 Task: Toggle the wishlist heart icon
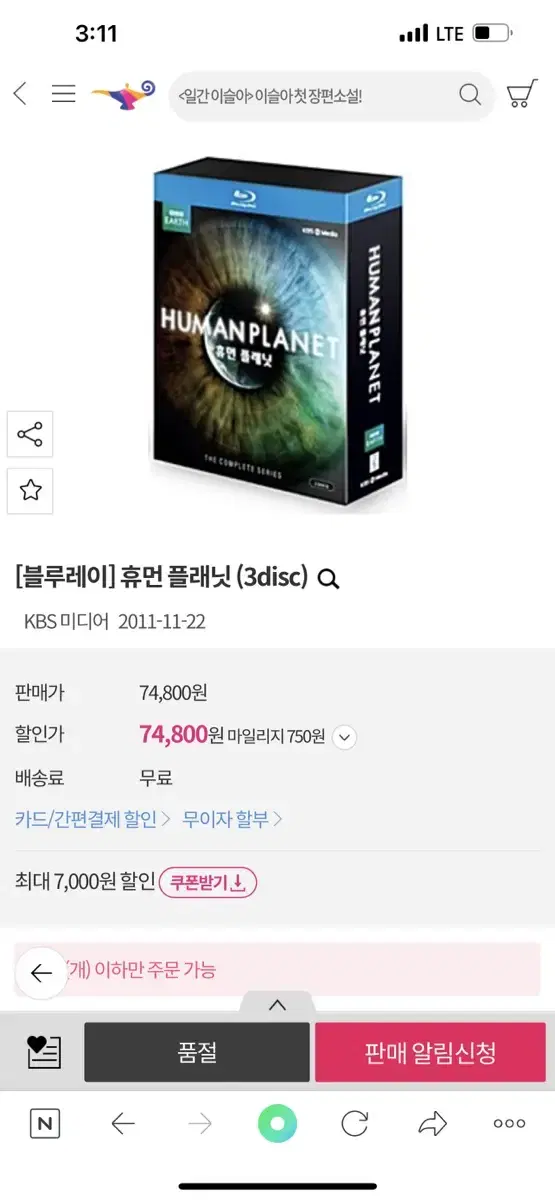coord(44,1051)
